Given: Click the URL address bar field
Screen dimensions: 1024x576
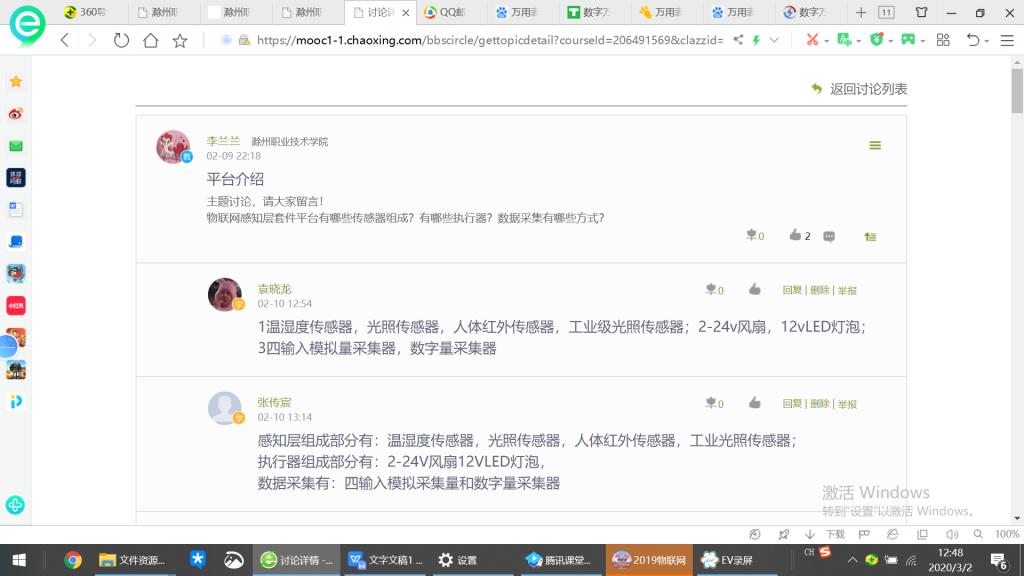Looking at the screenshot, I should [480, 40].
